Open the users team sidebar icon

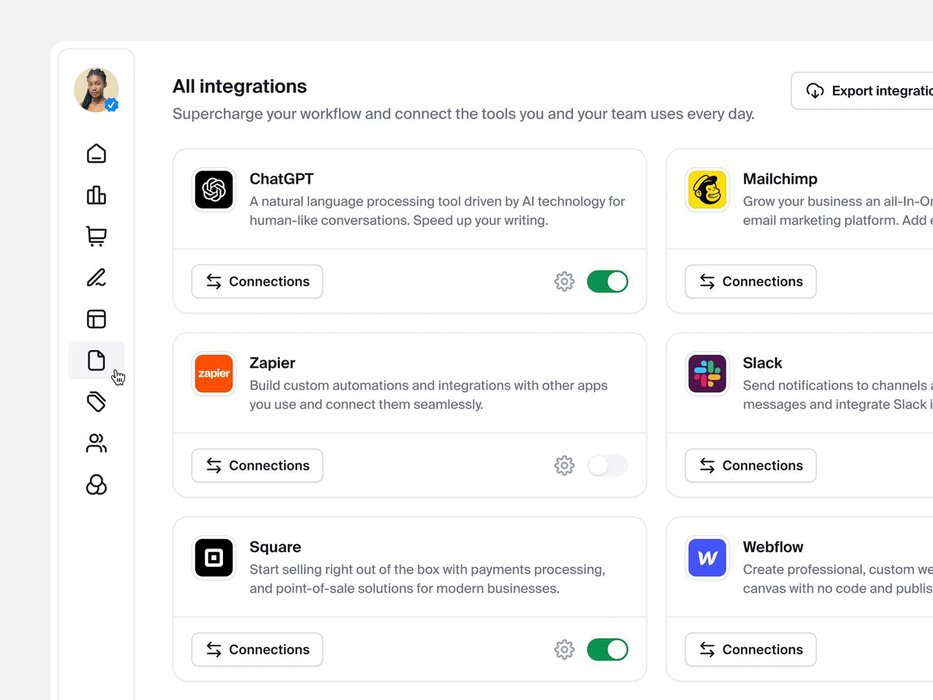pos(96,443)
